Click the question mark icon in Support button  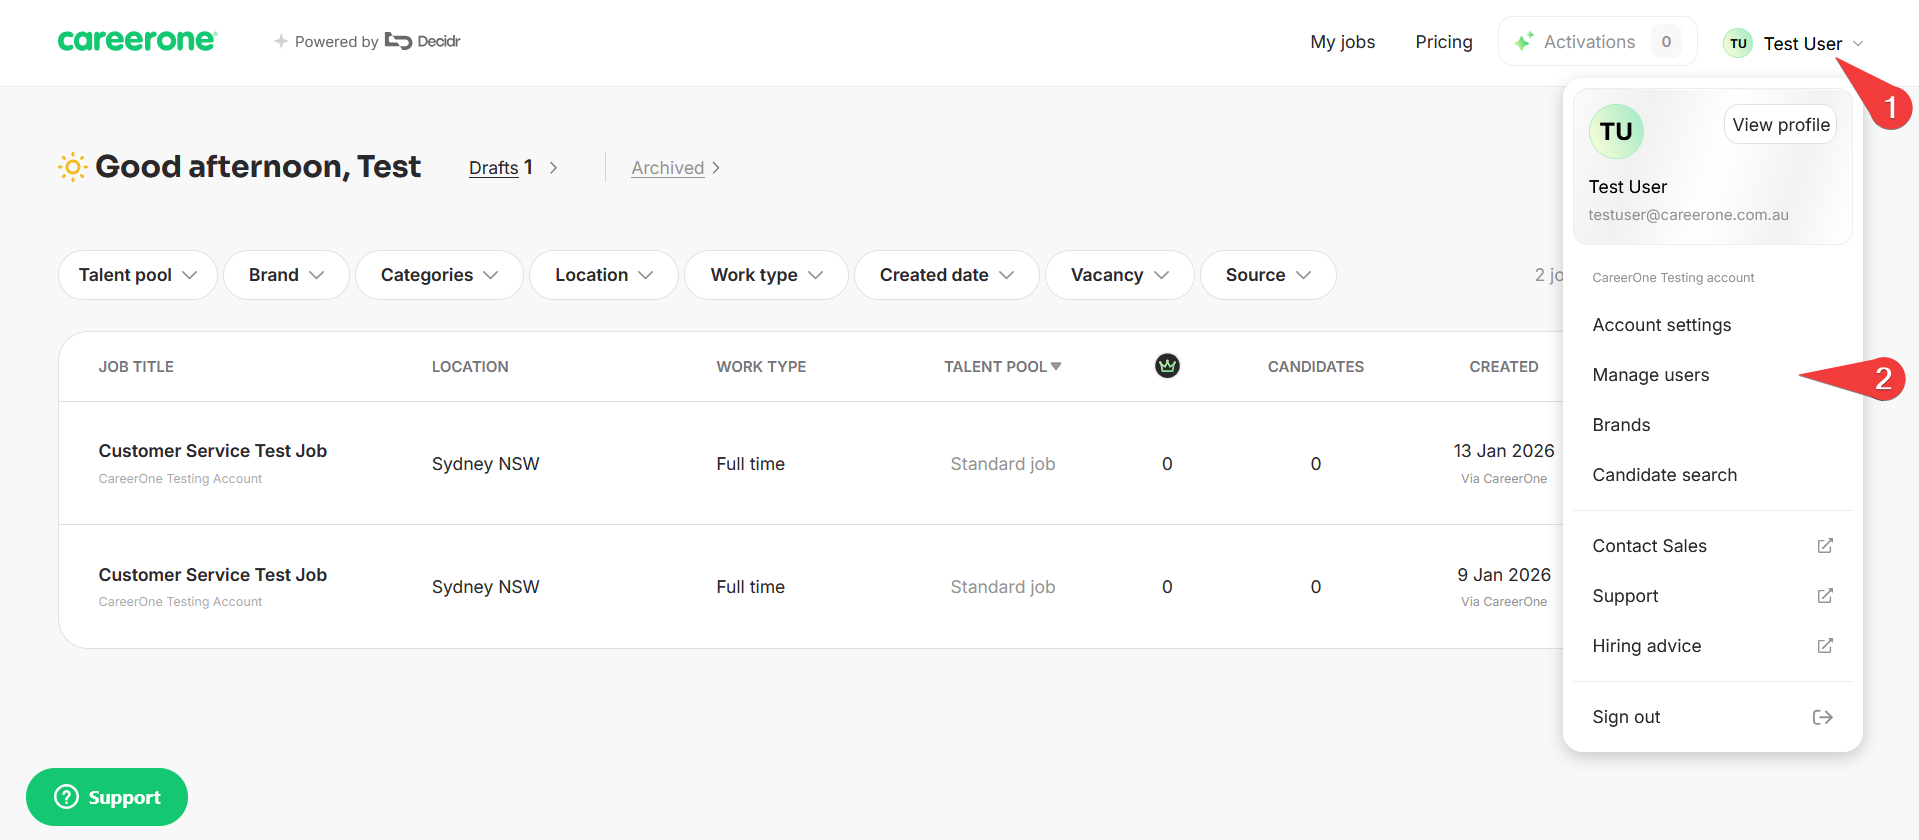(66, 796)
